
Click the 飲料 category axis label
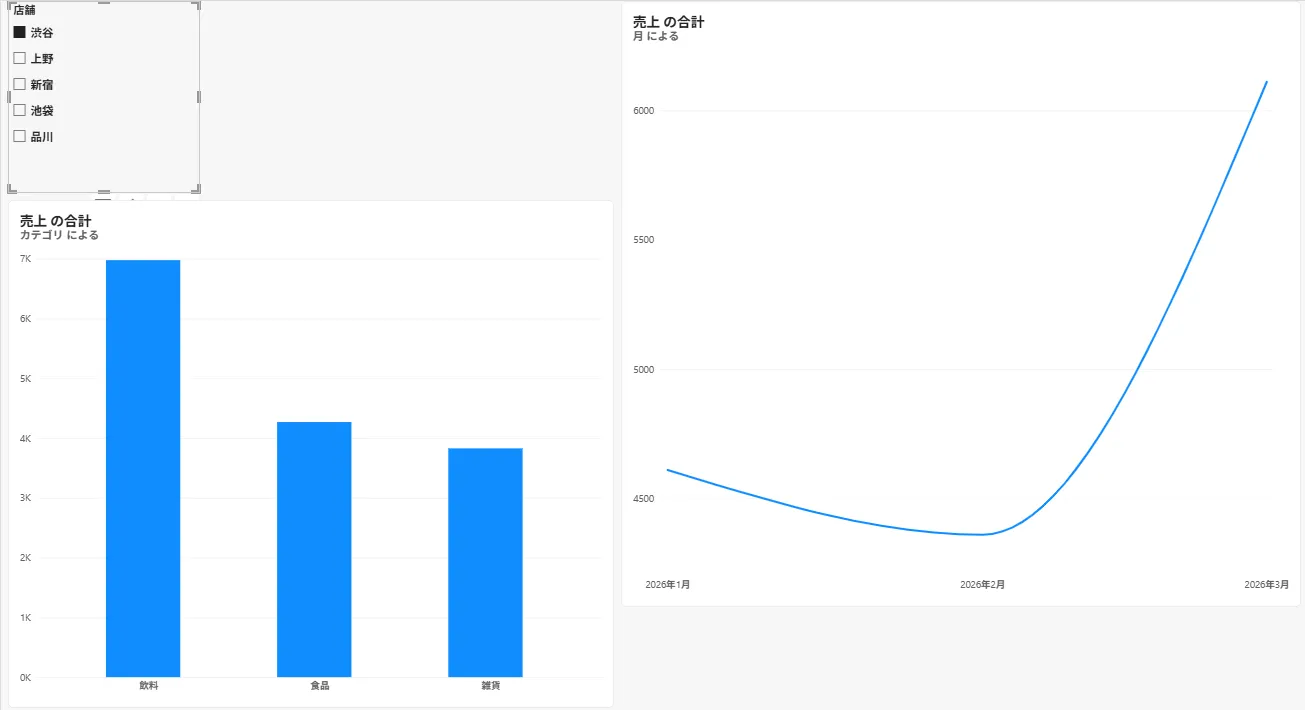pyautogui.click(x=149, y=686)
